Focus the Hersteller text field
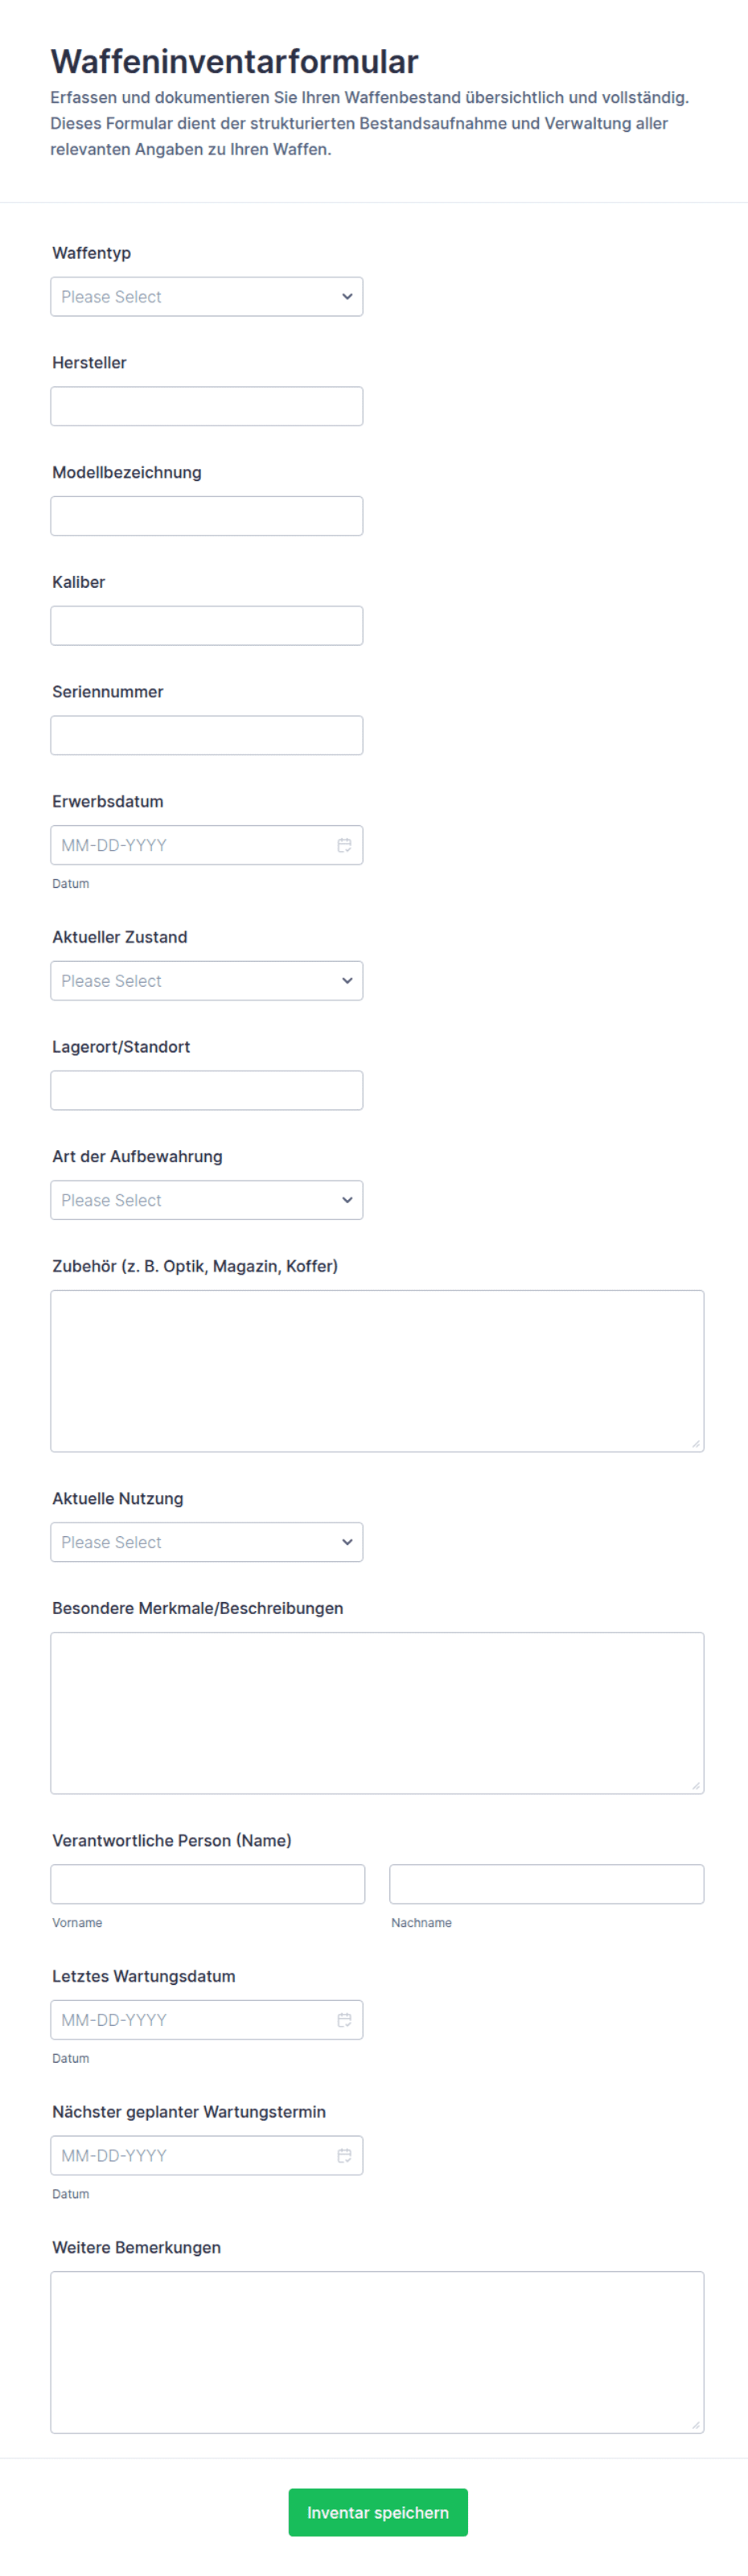 click(207, 406)
